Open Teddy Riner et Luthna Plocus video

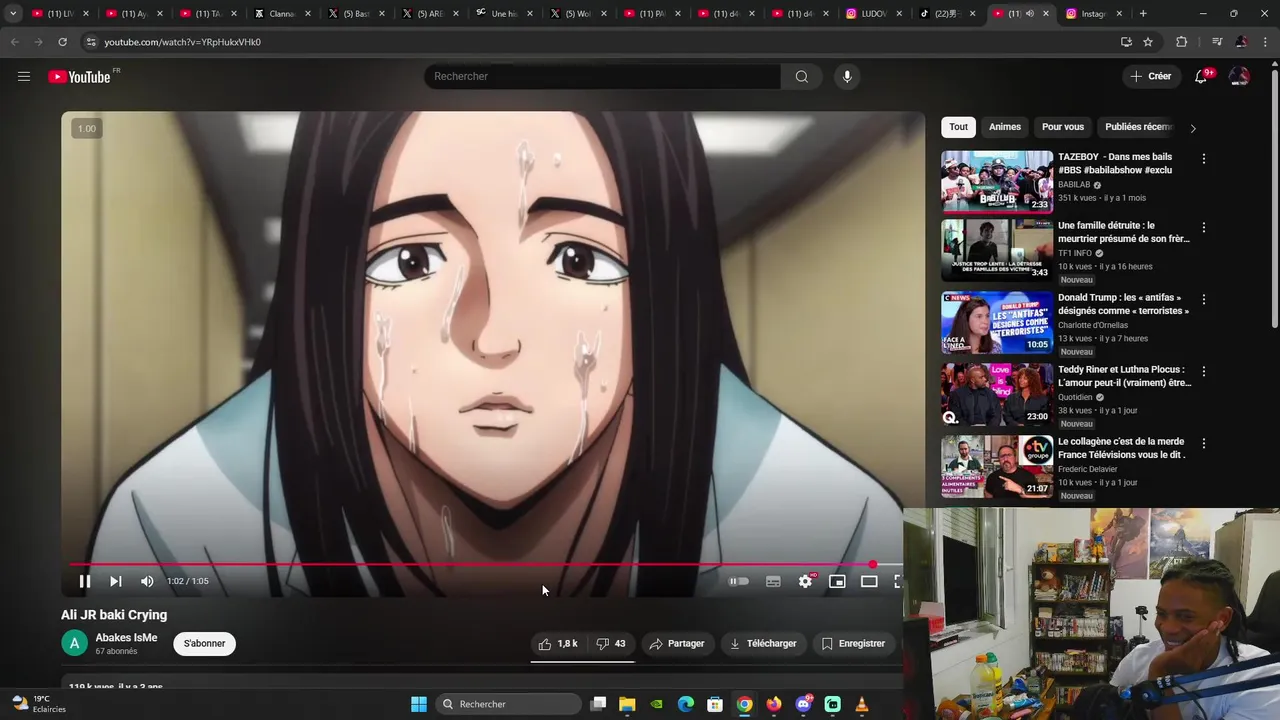pos(1124,376)
